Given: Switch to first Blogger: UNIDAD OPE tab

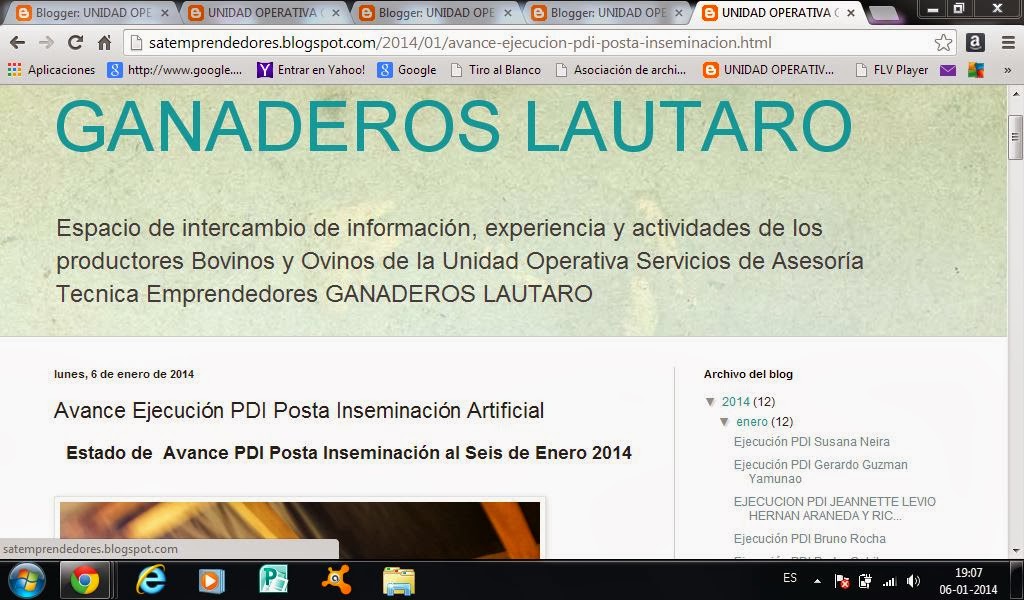Looking at the screenshot, I should (x=91, y=12).
